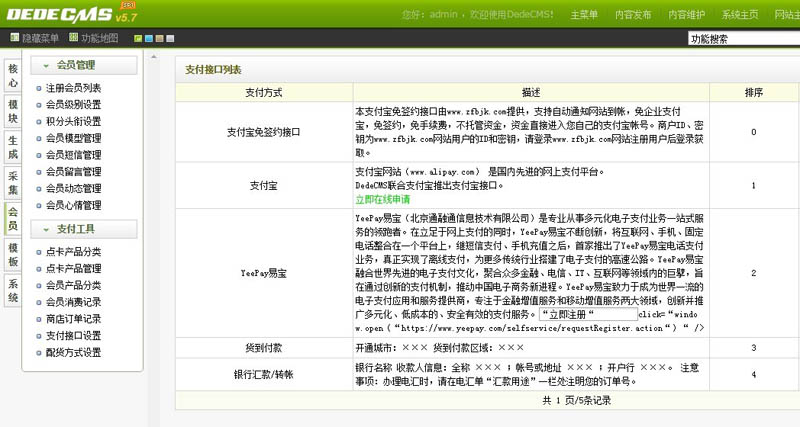Go to 系统主页 in top menu
Viewport: 800px width, 427px height.
(x=739, y=15)
